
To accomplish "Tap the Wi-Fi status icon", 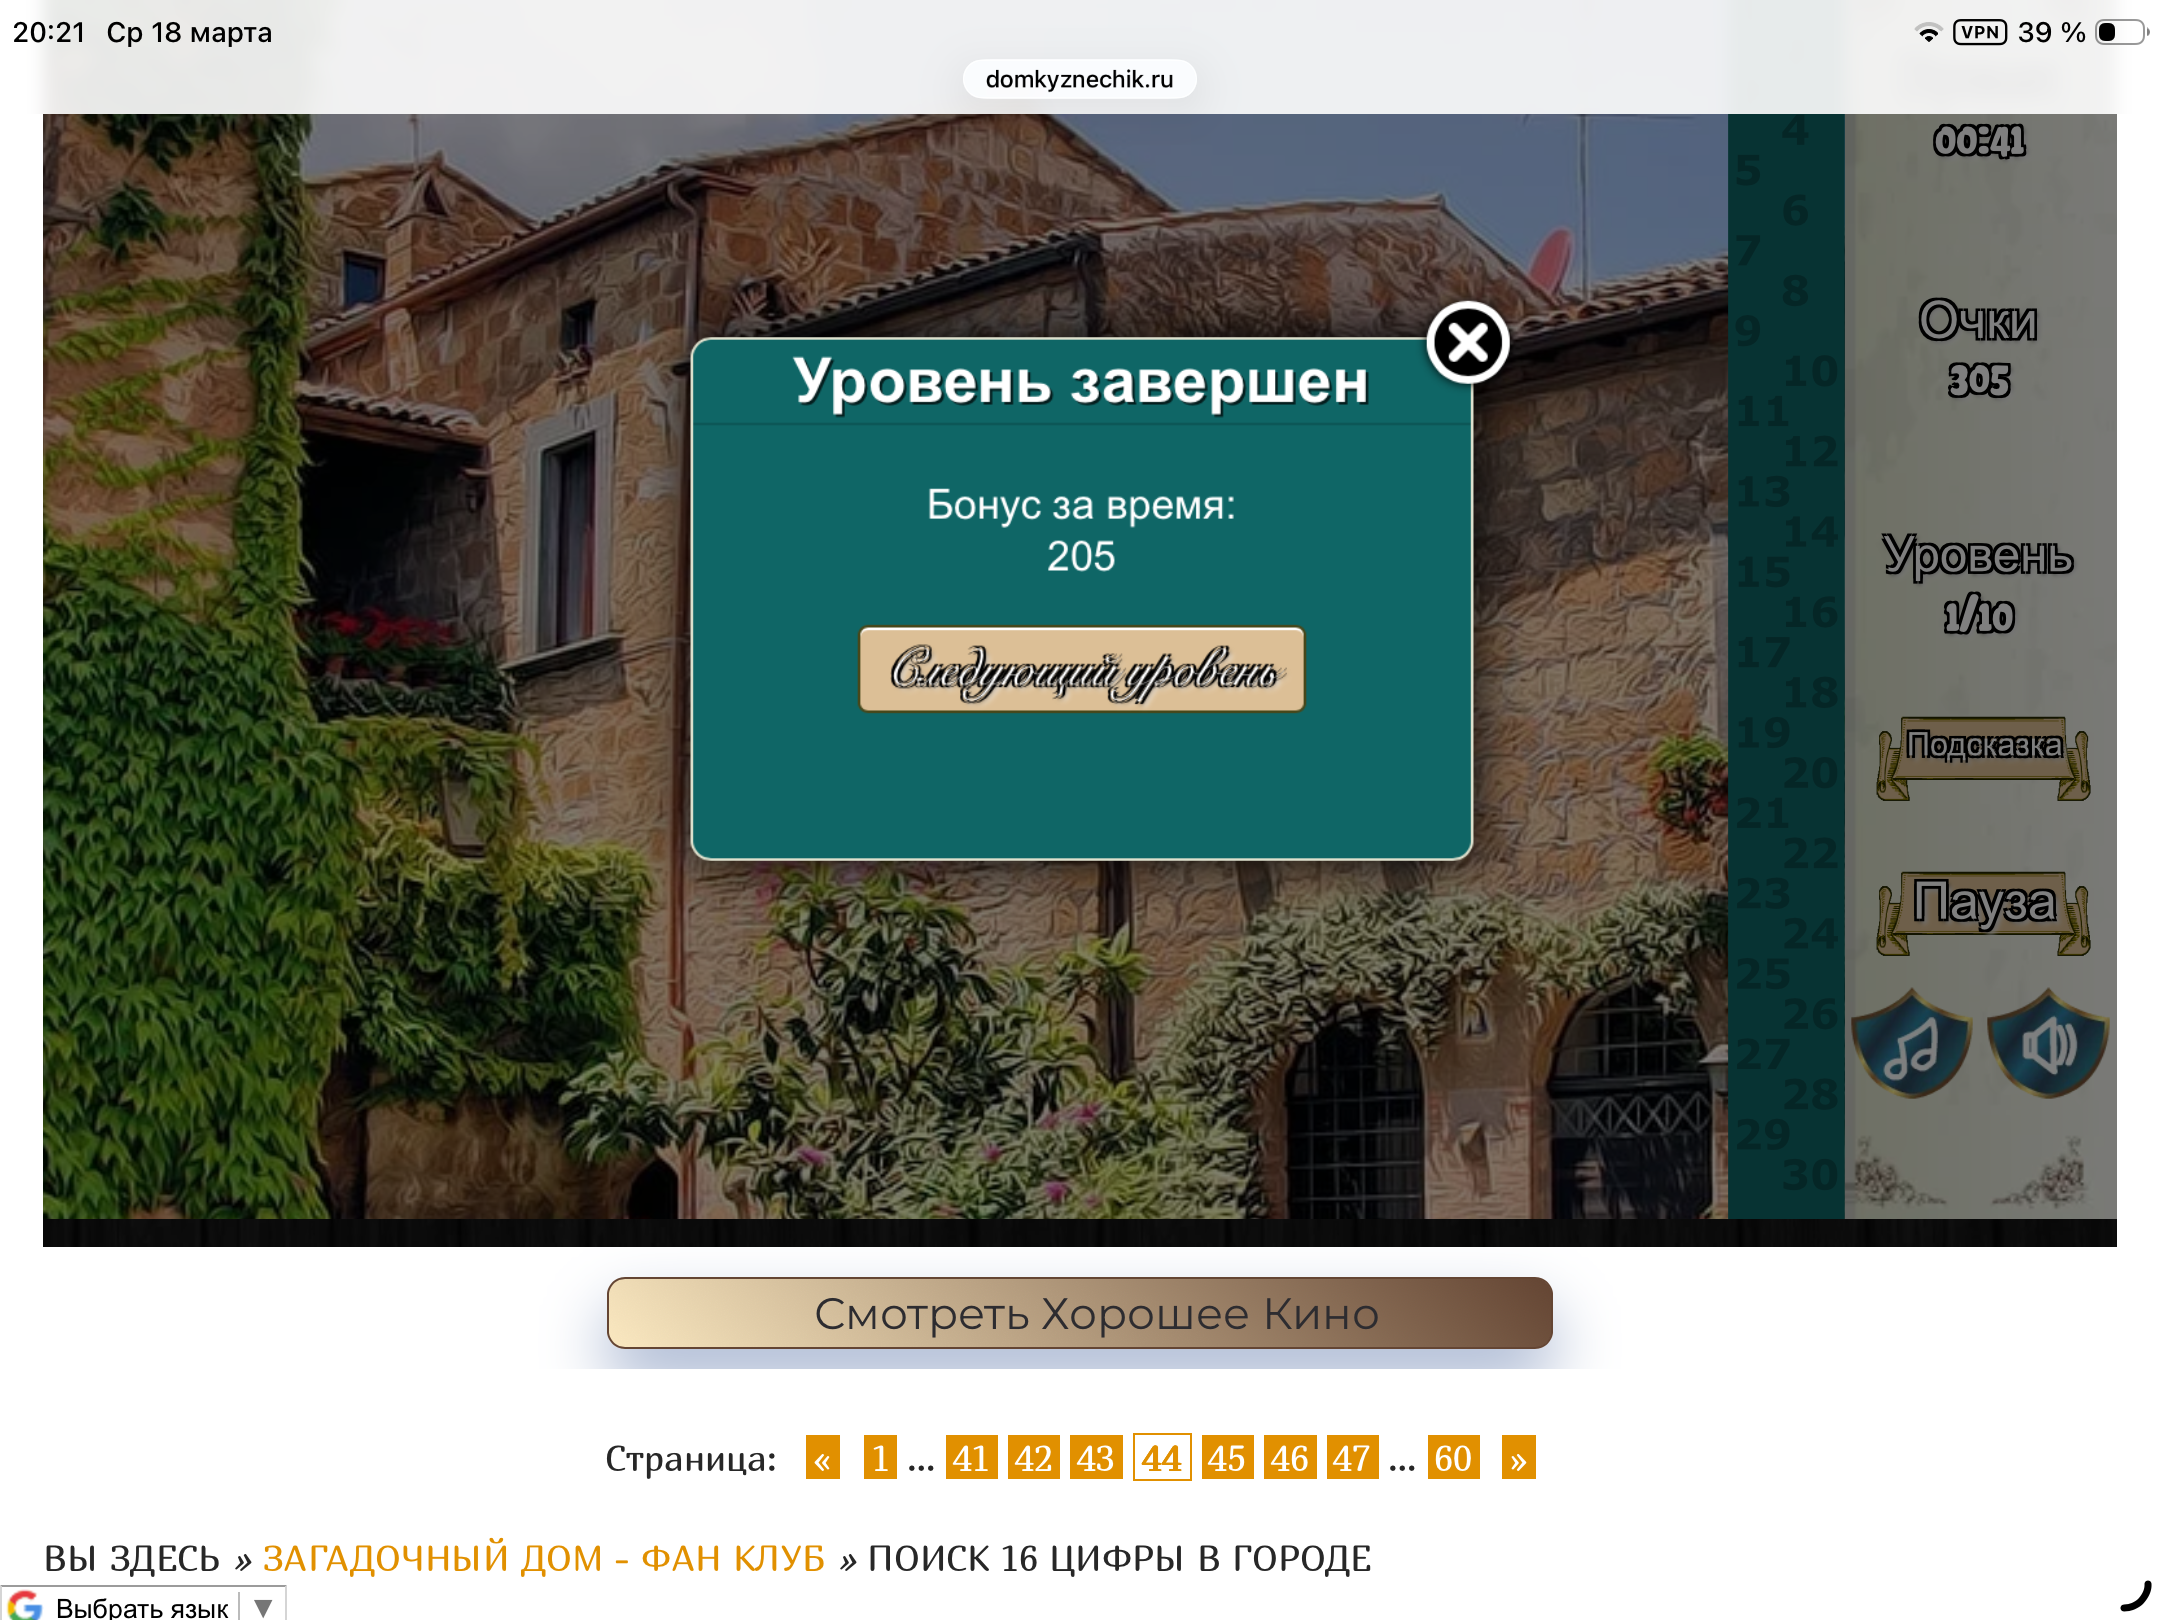I will 1927,33.
